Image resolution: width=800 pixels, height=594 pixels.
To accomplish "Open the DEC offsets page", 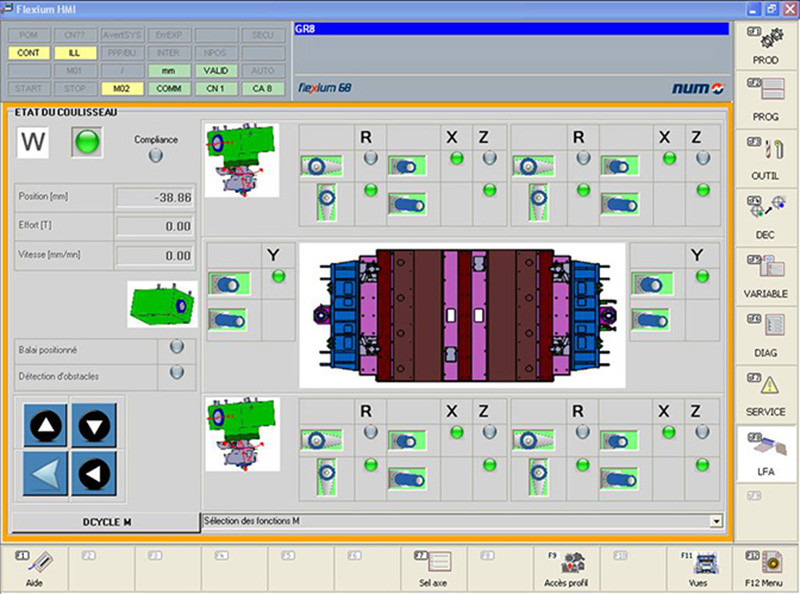I will tap(765, 218).
